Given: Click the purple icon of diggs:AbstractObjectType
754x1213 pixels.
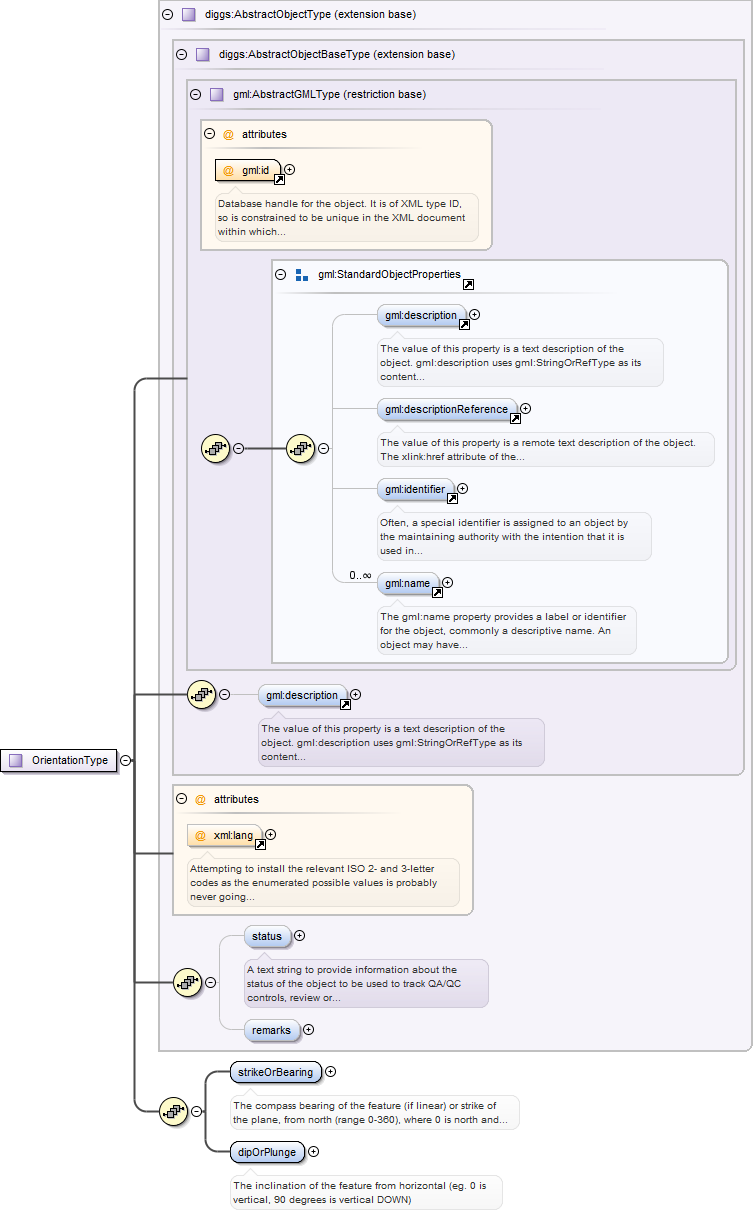Looking at the screenshot, I should click(x=188, y=15).
